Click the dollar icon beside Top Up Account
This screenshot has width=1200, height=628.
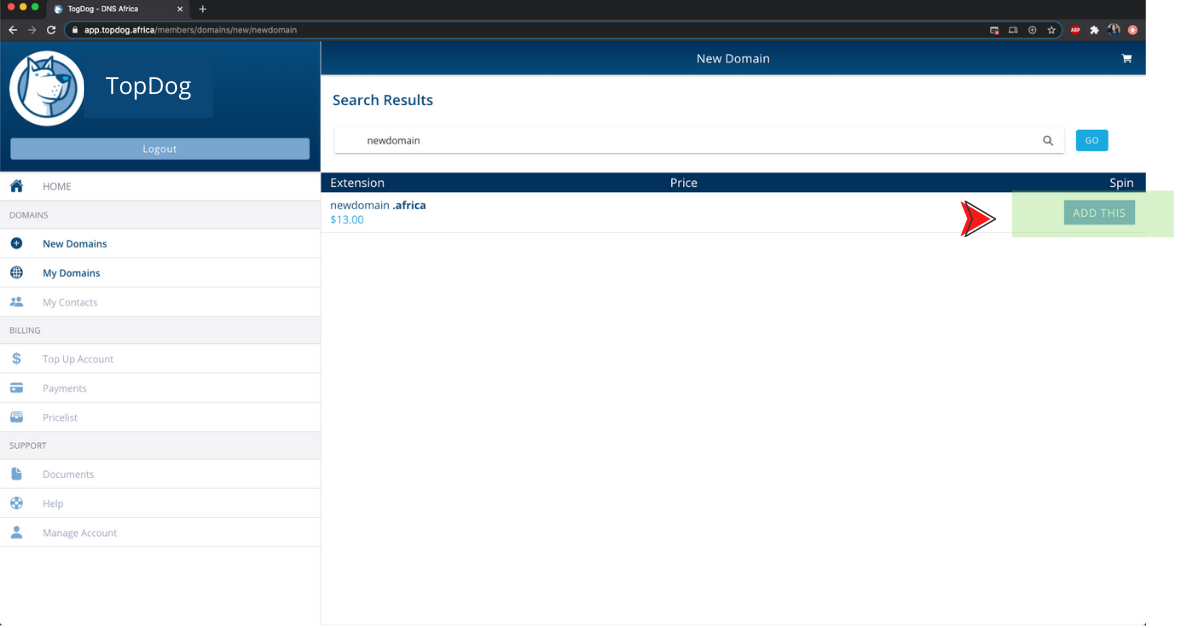pyautogui.click(x=17, y=358)
